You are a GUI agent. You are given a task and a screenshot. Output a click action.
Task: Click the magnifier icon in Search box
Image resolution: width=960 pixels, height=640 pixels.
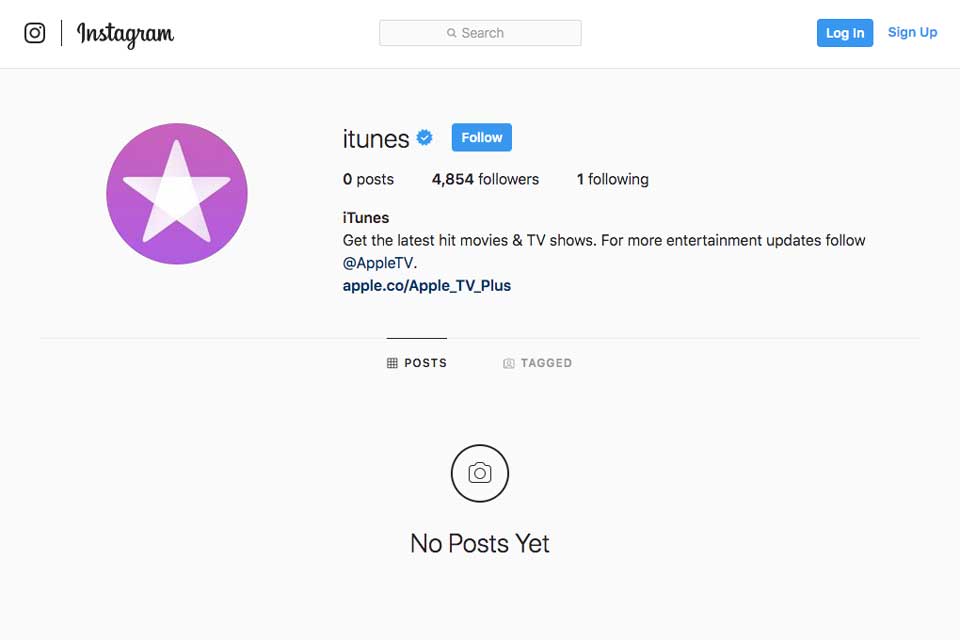pyautogui.click(x=451, y=33)
